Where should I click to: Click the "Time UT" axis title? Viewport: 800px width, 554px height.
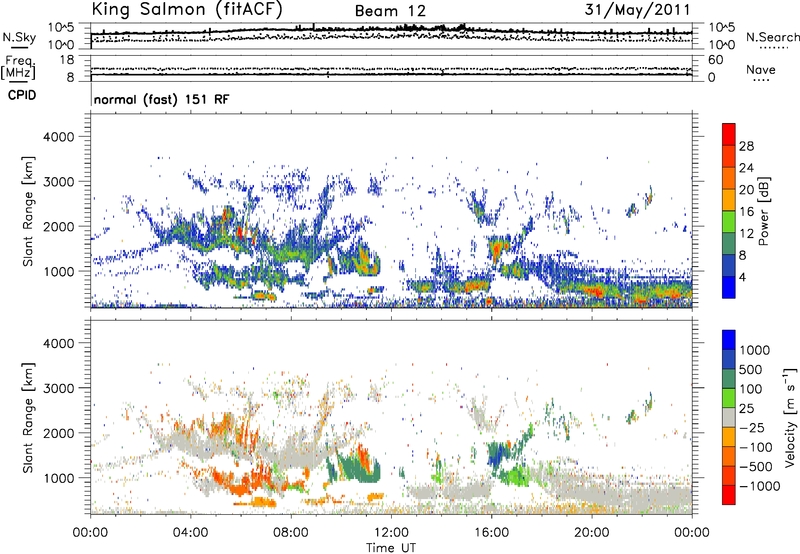(x=391, y=548)
